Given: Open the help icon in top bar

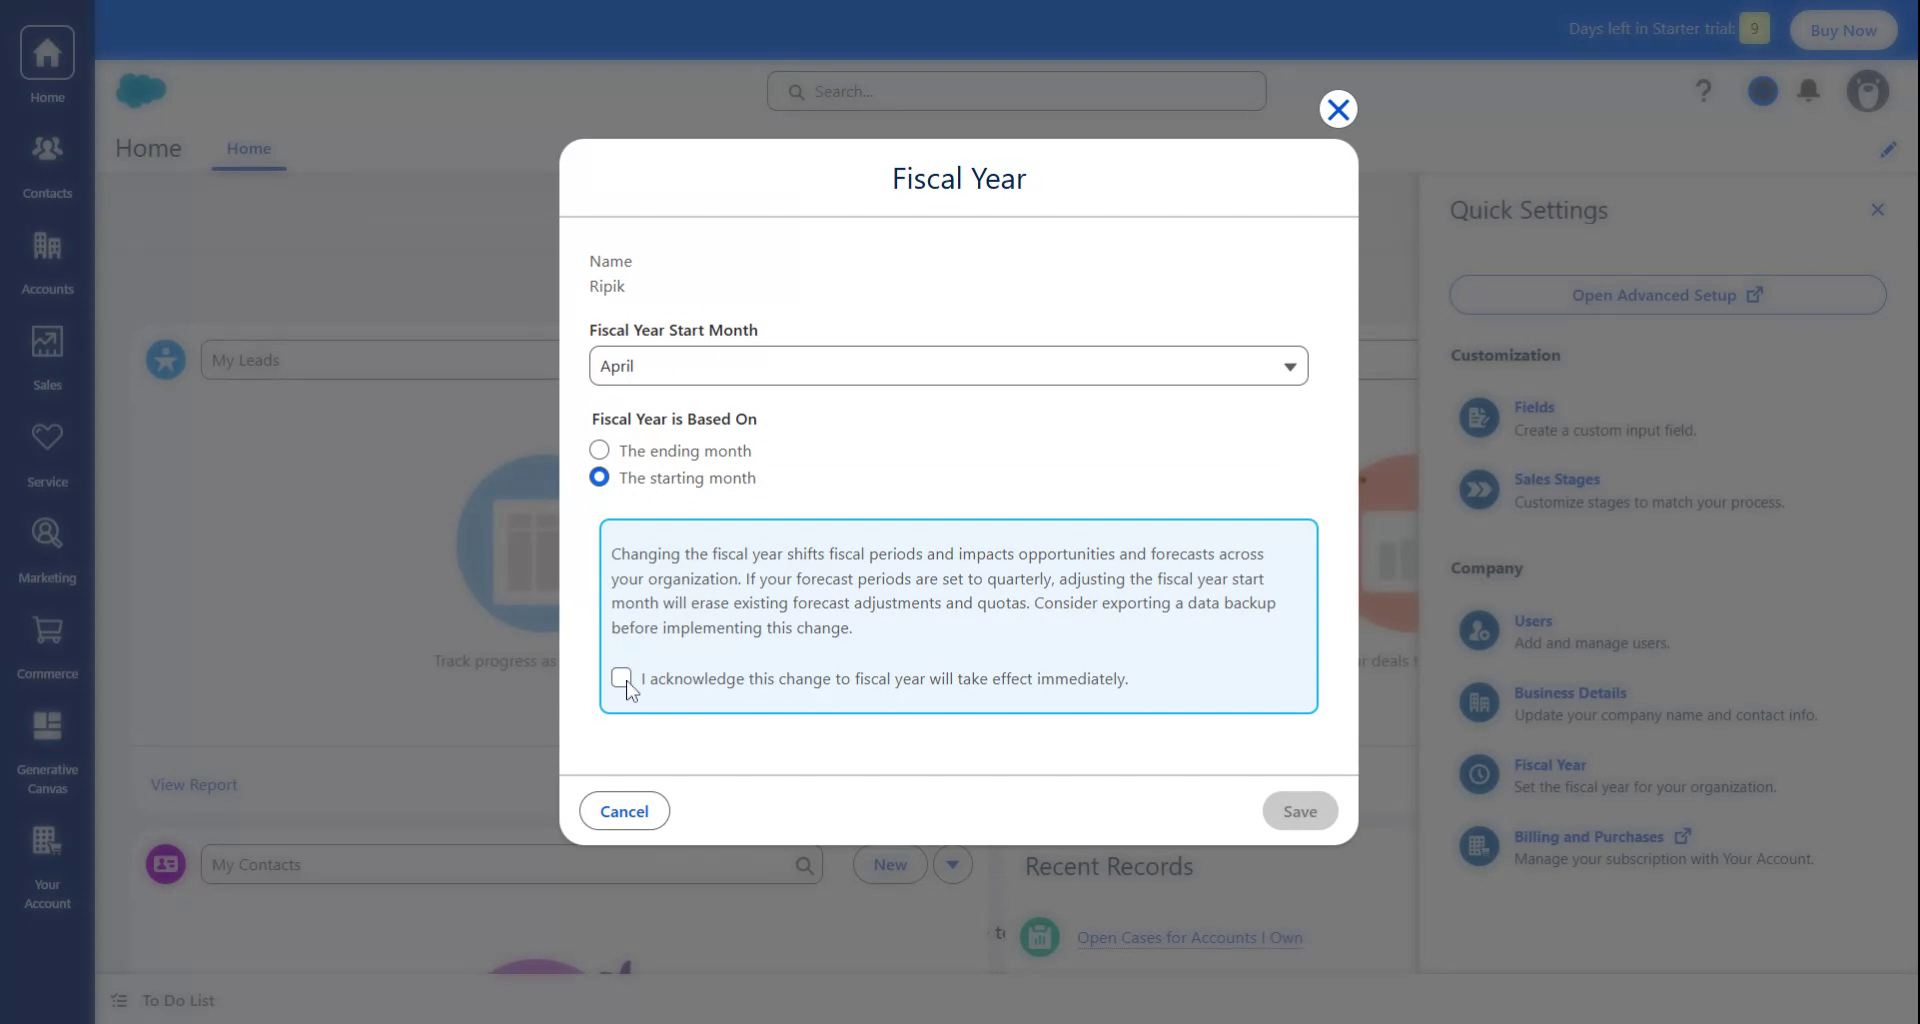Looking at the screenshot, I should click(x=1702, y=90).
